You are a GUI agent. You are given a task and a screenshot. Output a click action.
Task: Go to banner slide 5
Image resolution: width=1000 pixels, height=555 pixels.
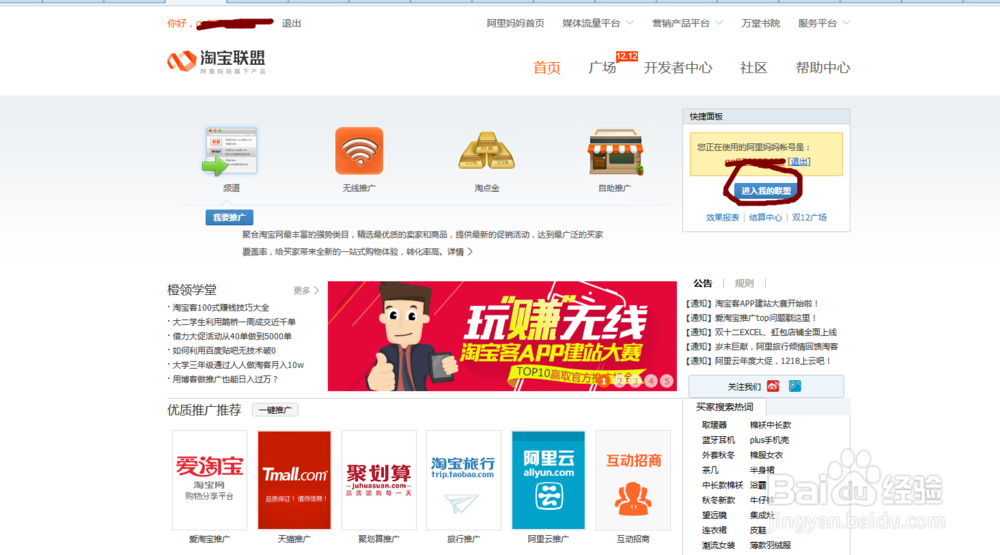click(x=666, y=381)
